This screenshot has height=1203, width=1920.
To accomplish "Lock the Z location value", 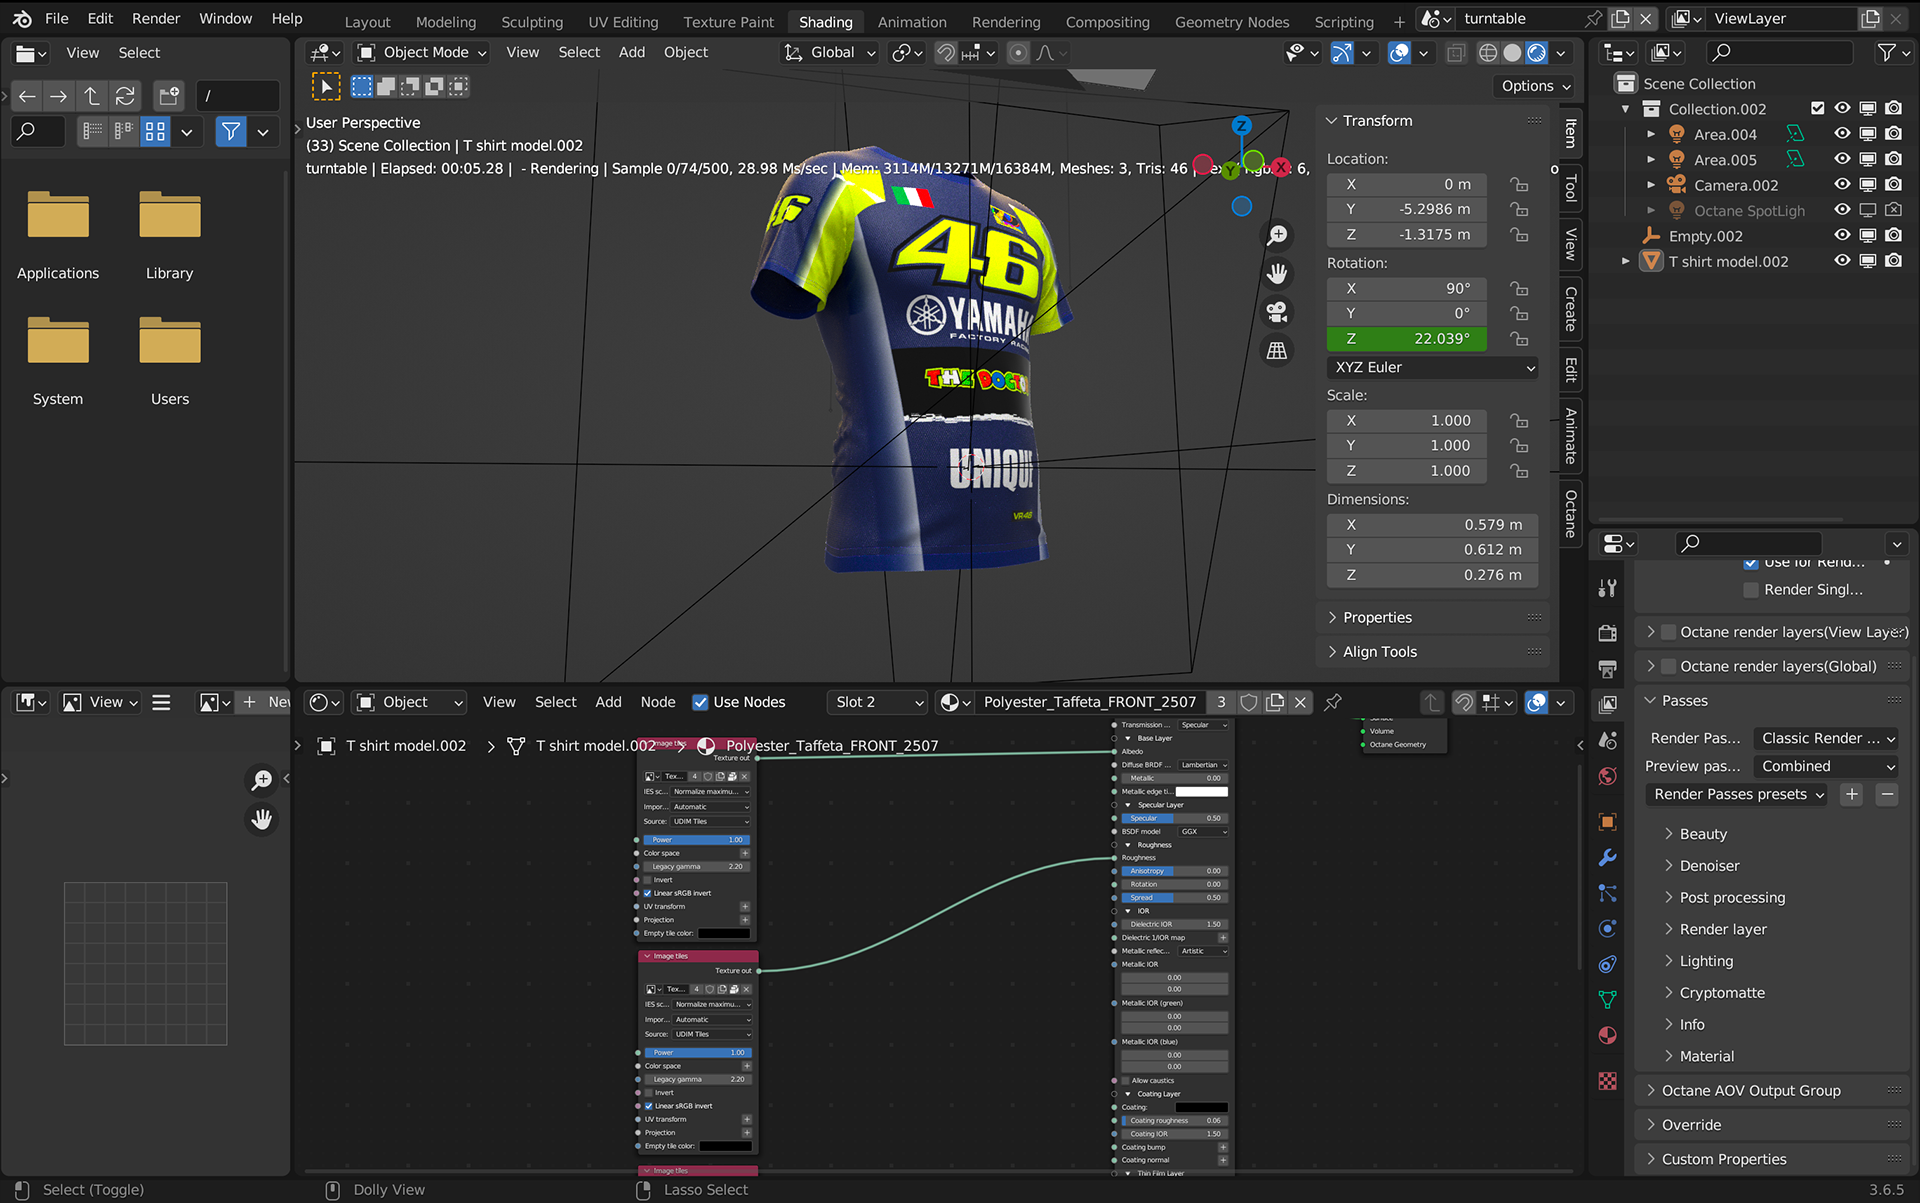I will 1519,234.
